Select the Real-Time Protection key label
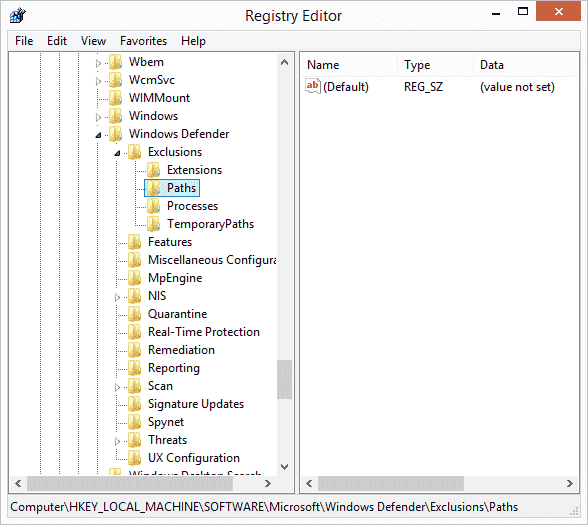Screen dimensions: 588x525 click(x=204, y=332)
